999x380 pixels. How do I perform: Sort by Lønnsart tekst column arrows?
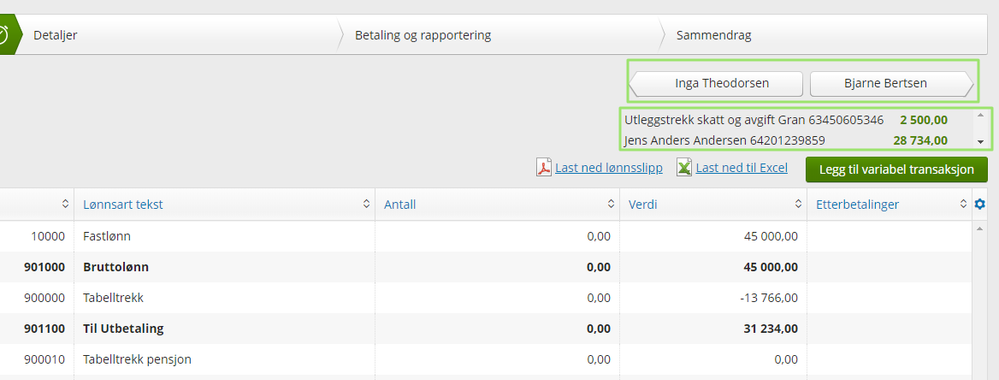366,204
